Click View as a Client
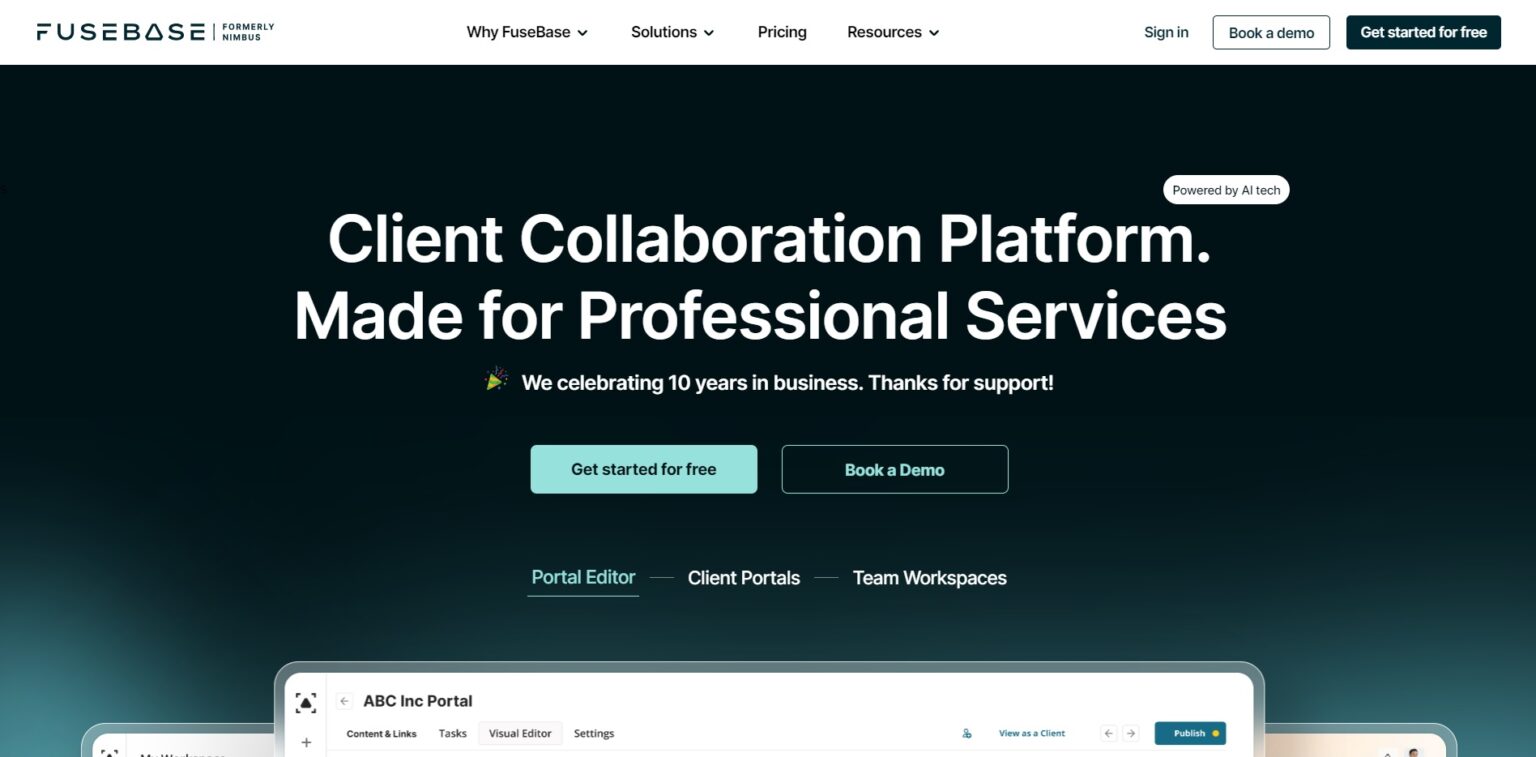The image size is (1536, 757). click(1032, 733)
